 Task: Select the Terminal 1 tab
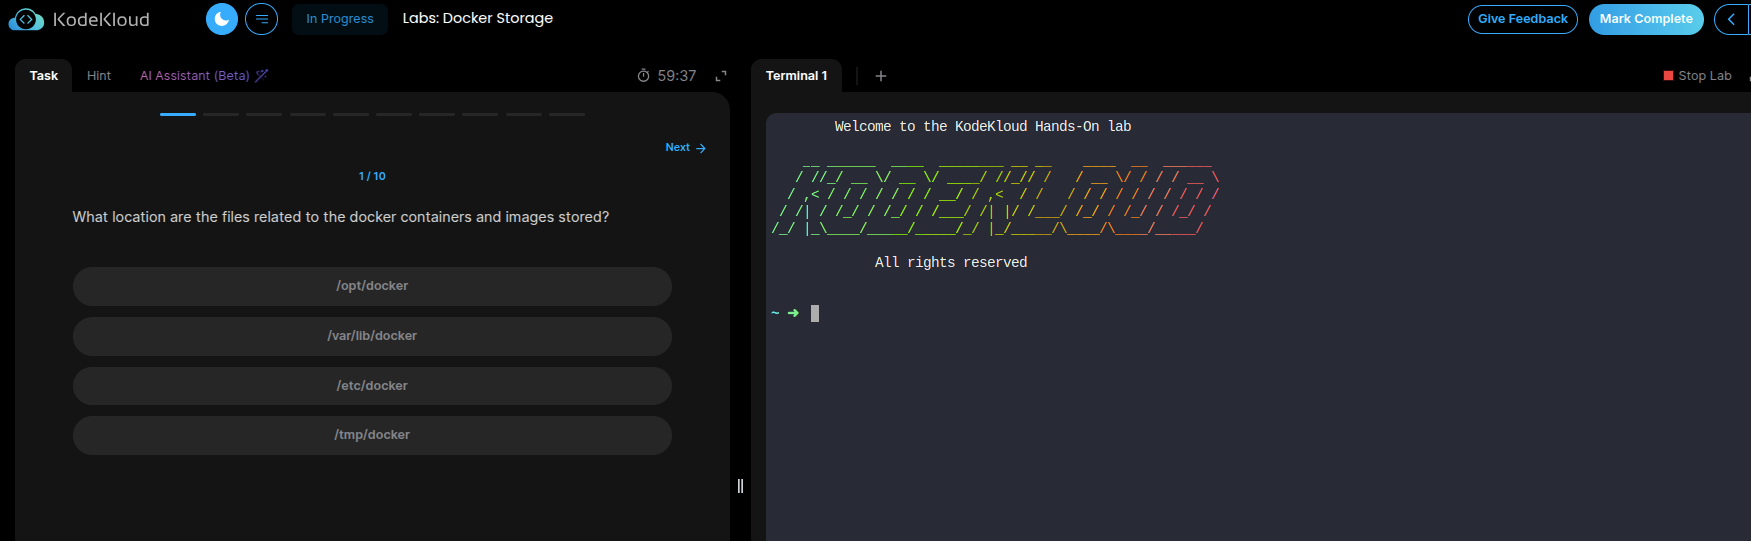coord(796,76)
